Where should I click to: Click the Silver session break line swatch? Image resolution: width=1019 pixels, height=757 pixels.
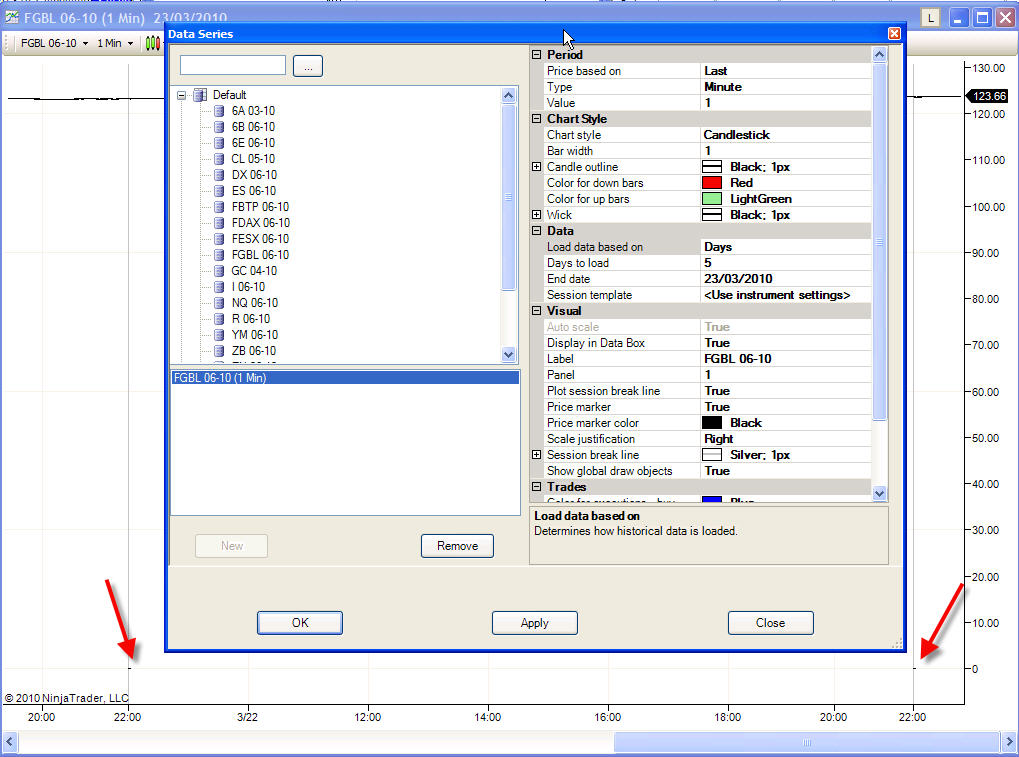coord(712,455)
